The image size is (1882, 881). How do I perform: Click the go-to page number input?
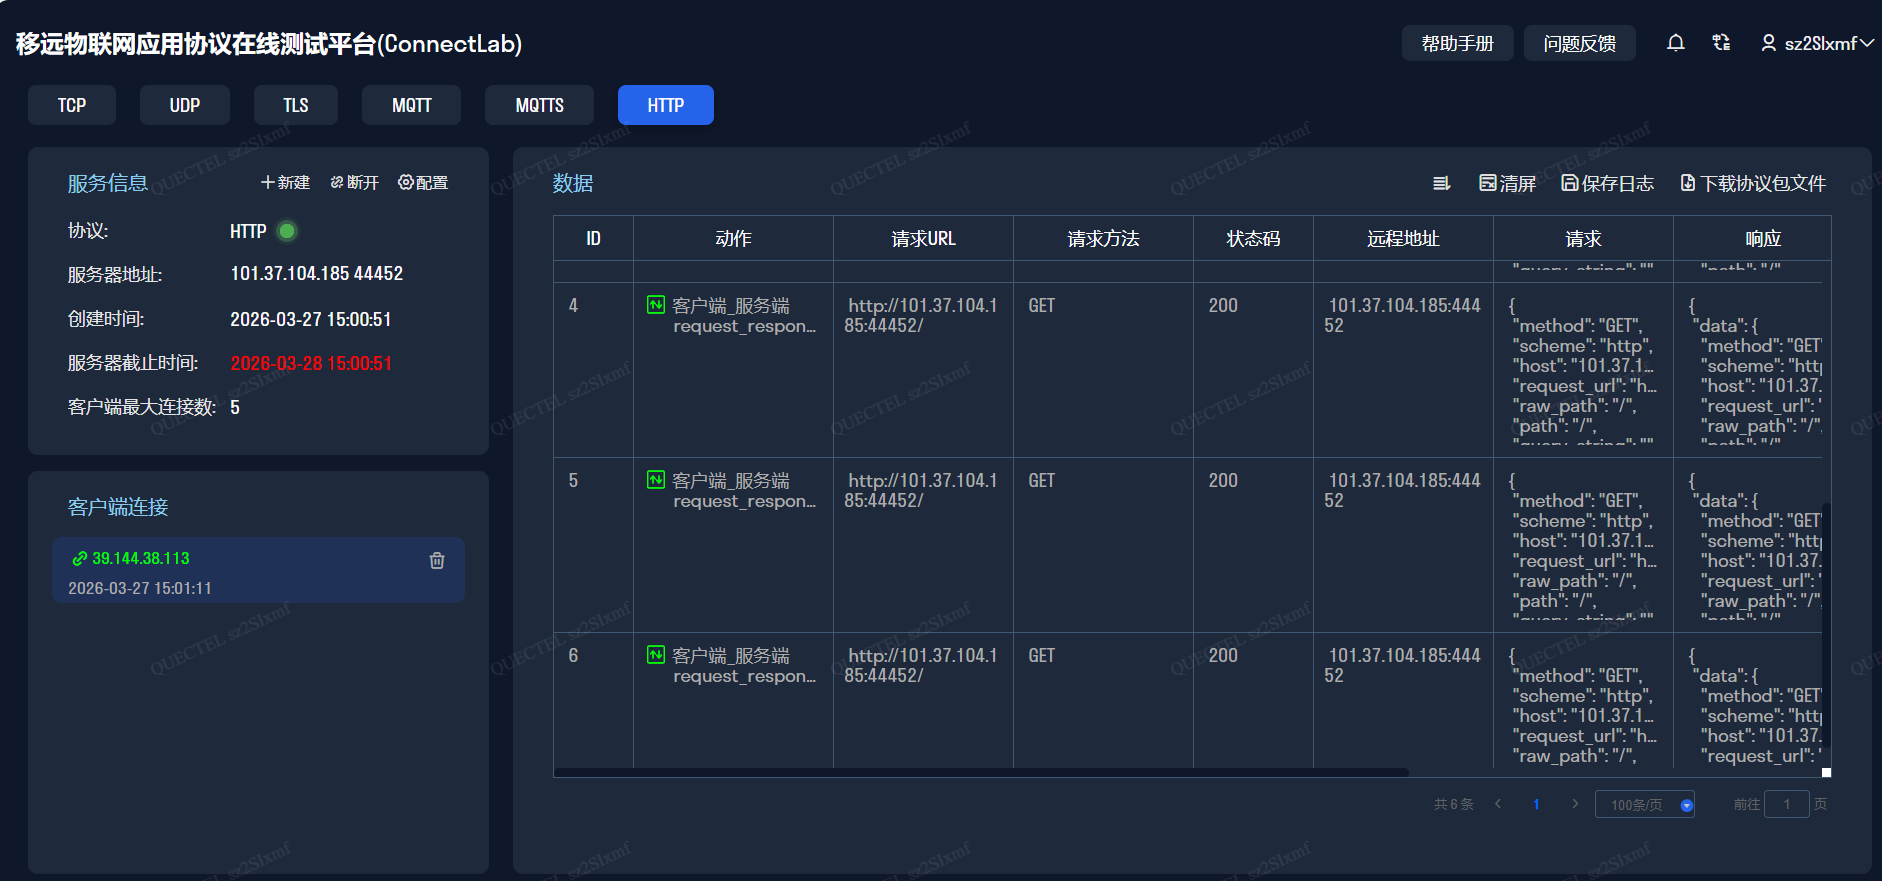click(1786, 804)
